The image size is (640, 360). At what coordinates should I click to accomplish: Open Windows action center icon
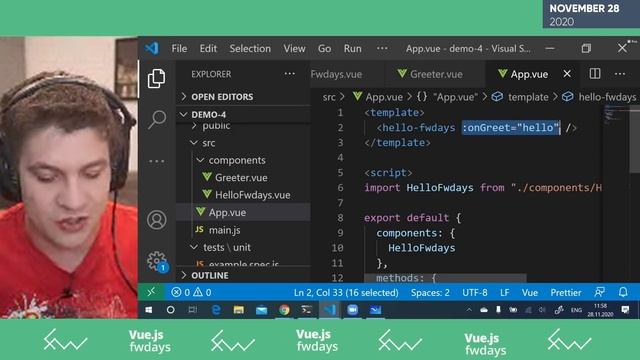tap(625, 310)
